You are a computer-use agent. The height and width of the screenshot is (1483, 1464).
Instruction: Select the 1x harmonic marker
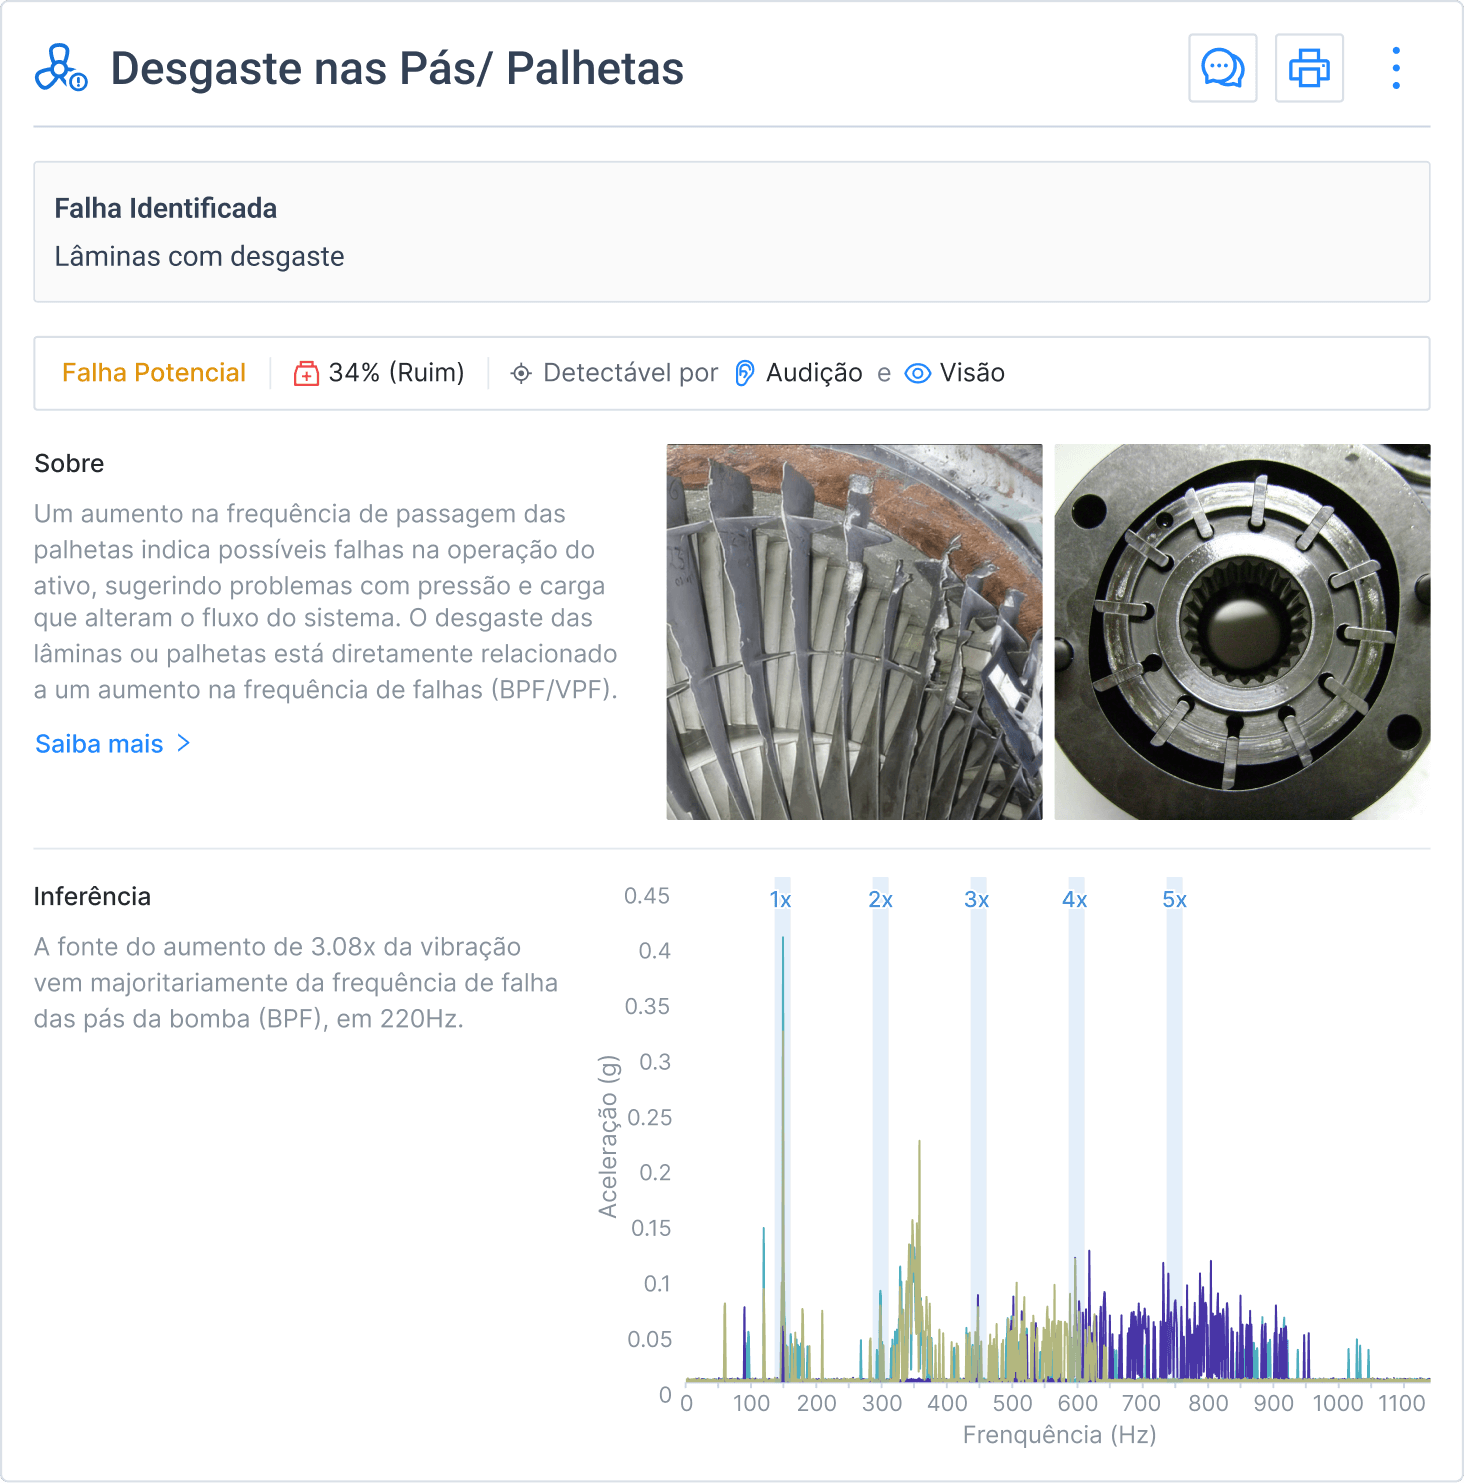pyautogui.click(x=781, y=900)
